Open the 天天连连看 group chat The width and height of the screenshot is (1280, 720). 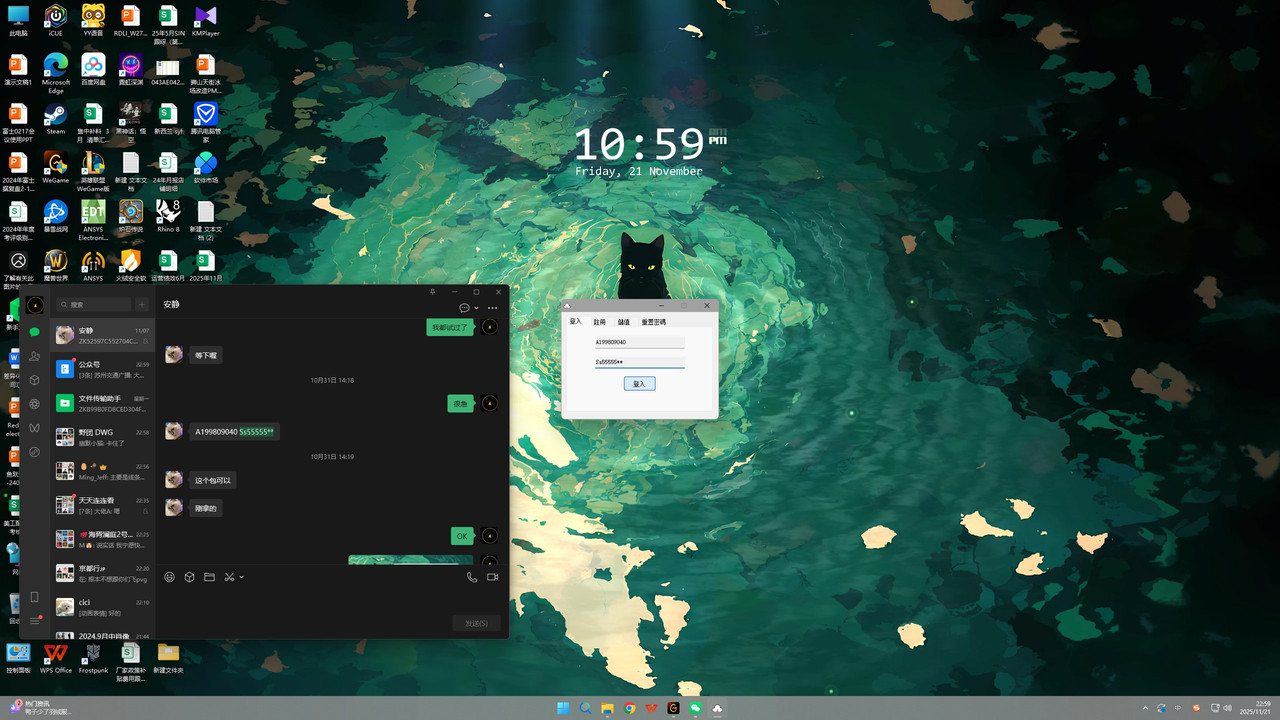(103, 505)
